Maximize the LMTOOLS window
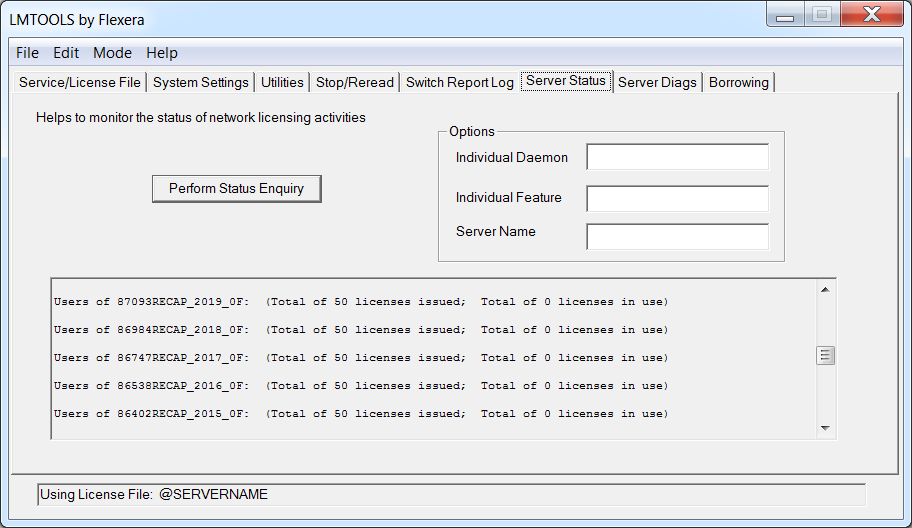This screenshot has height=528, width=912. point(822,15)
